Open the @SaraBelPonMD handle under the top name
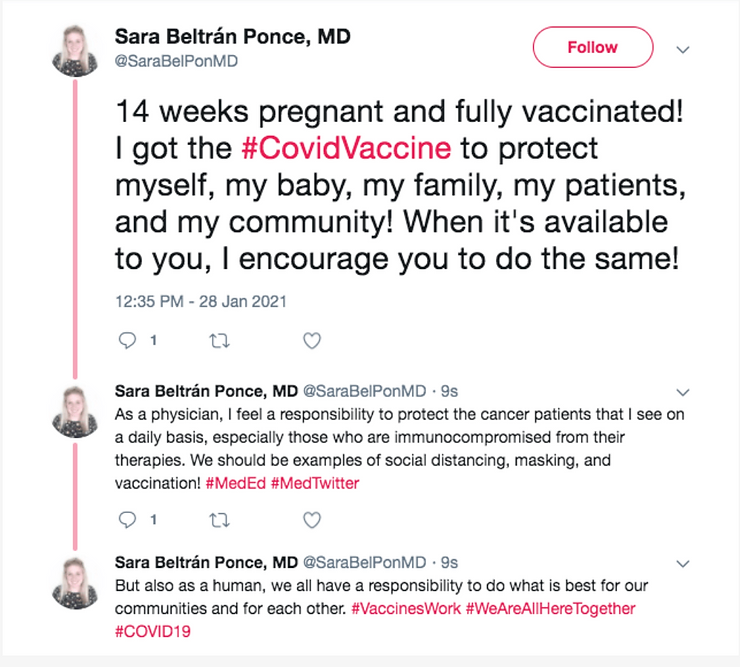The image size is (740, 667). (x=178, y=62)
